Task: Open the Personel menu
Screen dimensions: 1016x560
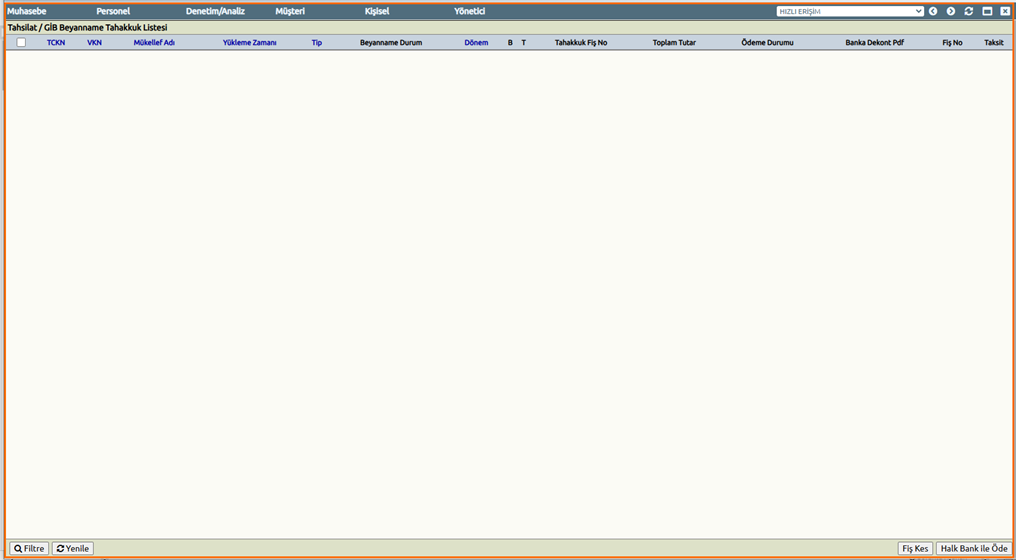Action: tap(113, 12)
